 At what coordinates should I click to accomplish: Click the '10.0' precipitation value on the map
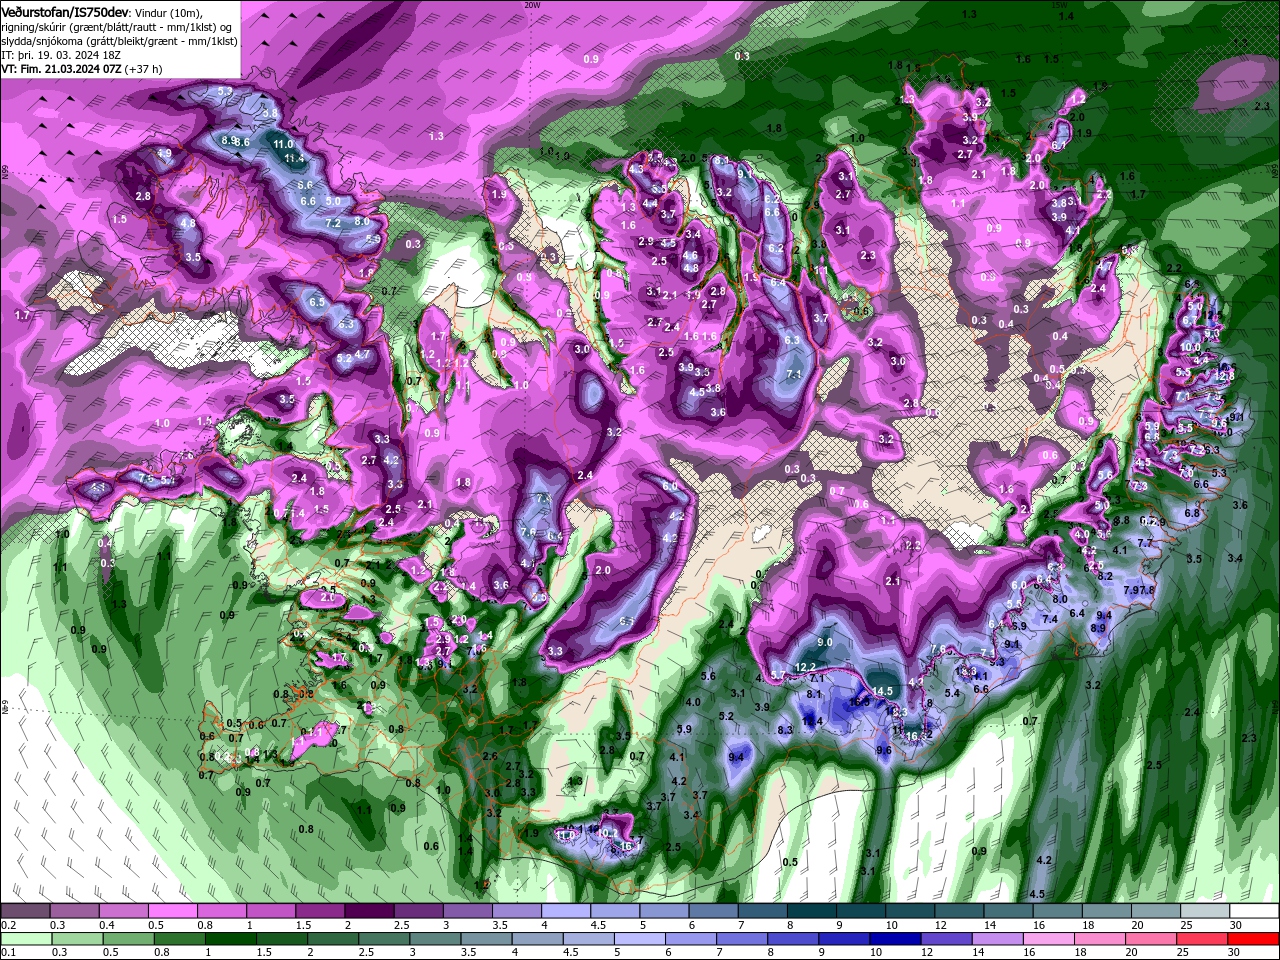coord(1190,347)
